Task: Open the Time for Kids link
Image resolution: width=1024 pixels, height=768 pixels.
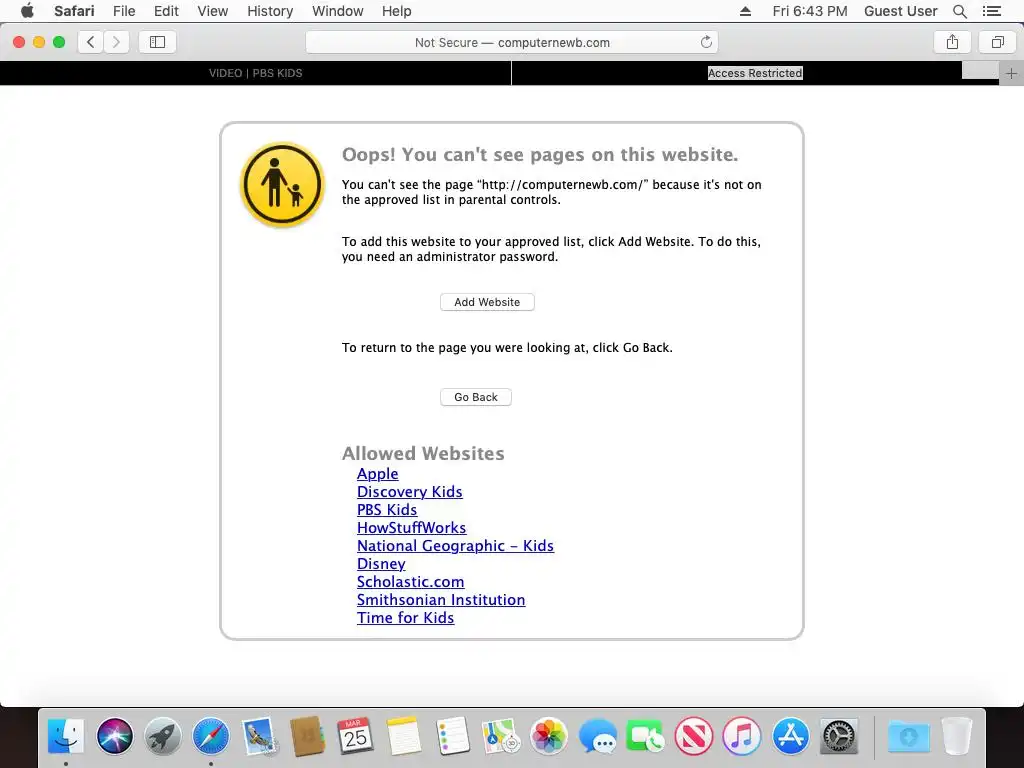Action: (x=405, y=618)
